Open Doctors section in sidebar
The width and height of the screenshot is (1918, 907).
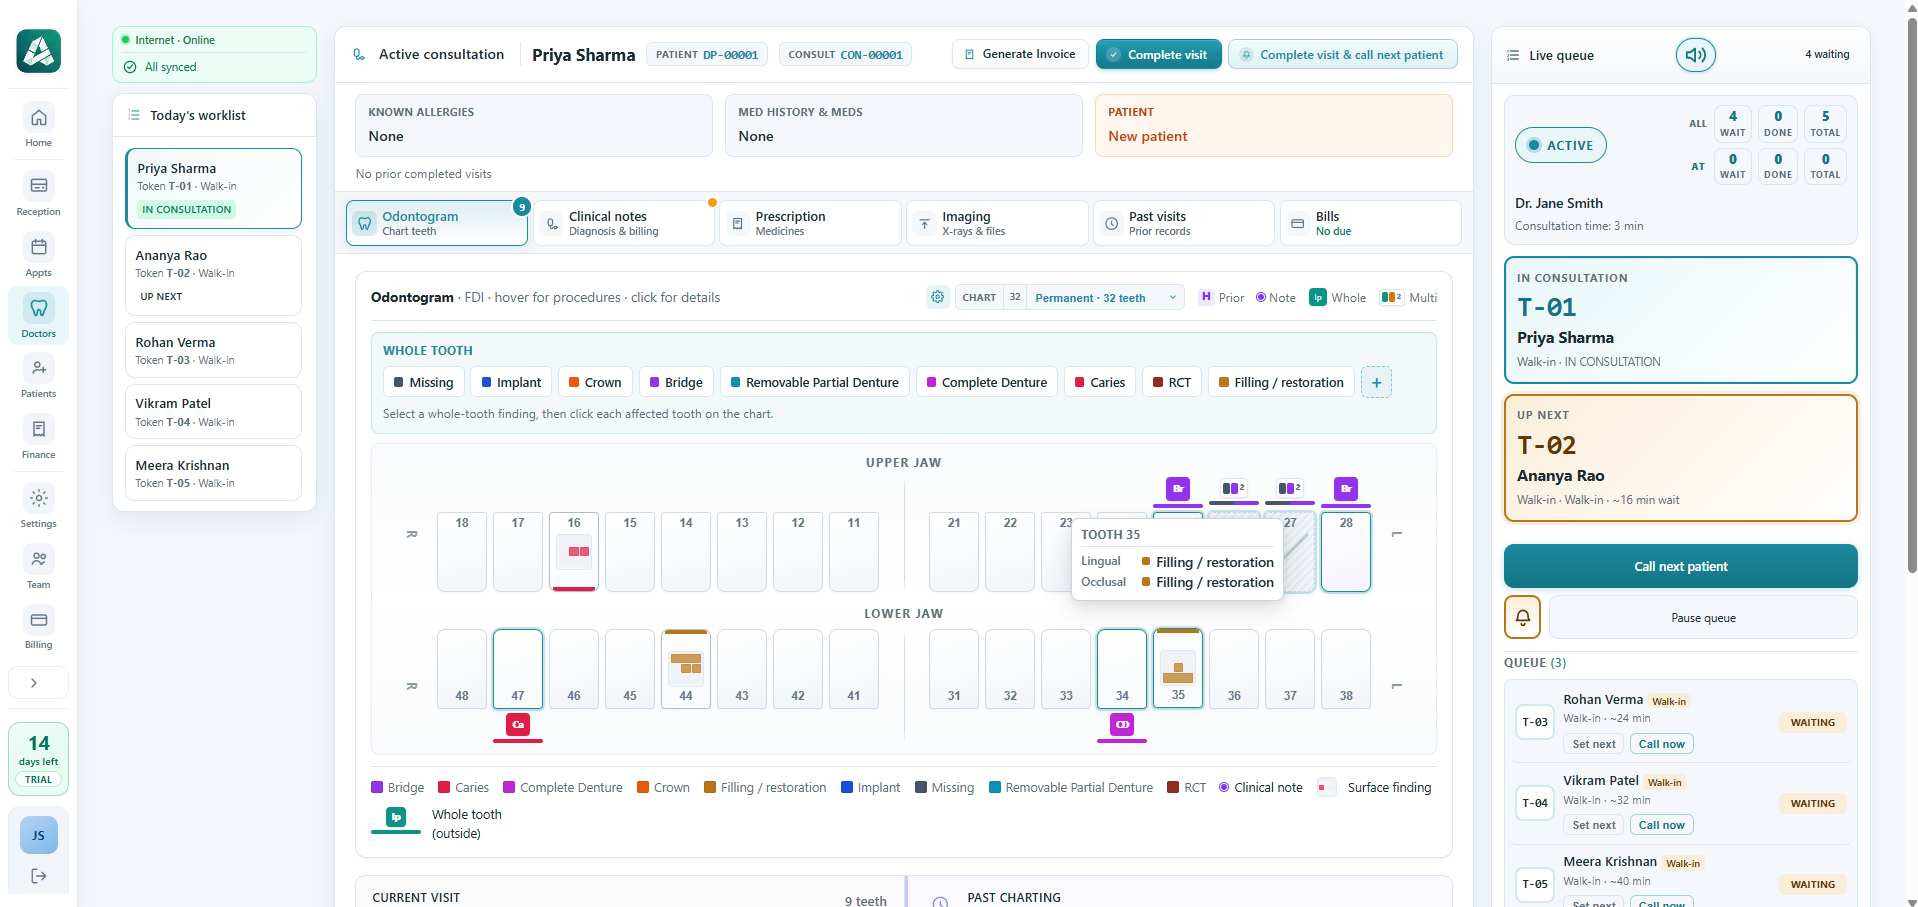[x=38, y=316]
